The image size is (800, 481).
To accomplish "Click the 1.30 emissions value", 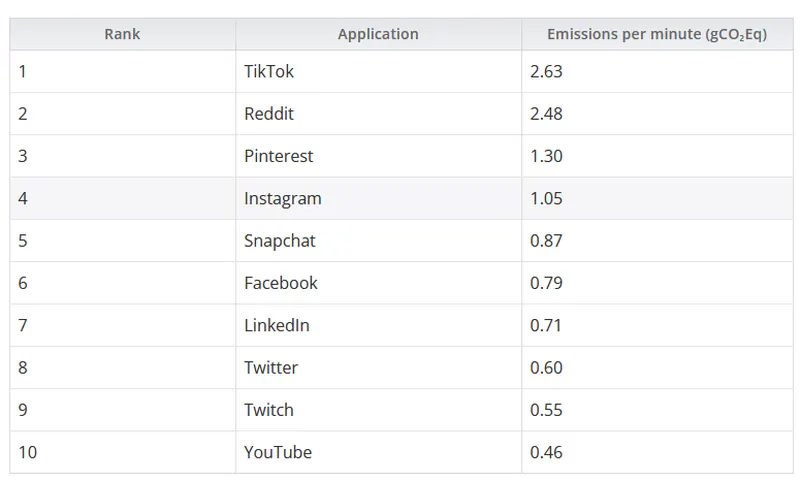I will click(546, 156).
